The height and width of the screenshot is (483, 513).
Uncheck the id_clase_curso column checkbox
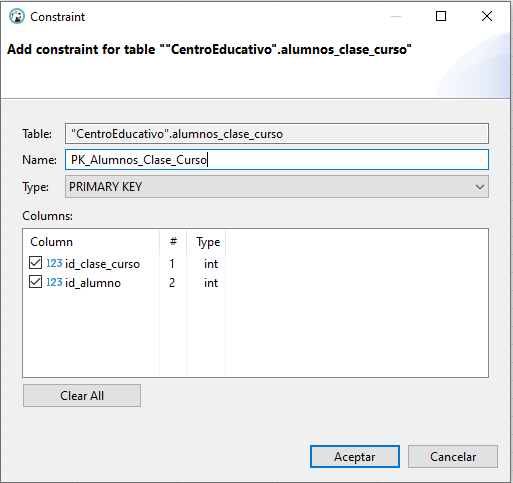35,263
